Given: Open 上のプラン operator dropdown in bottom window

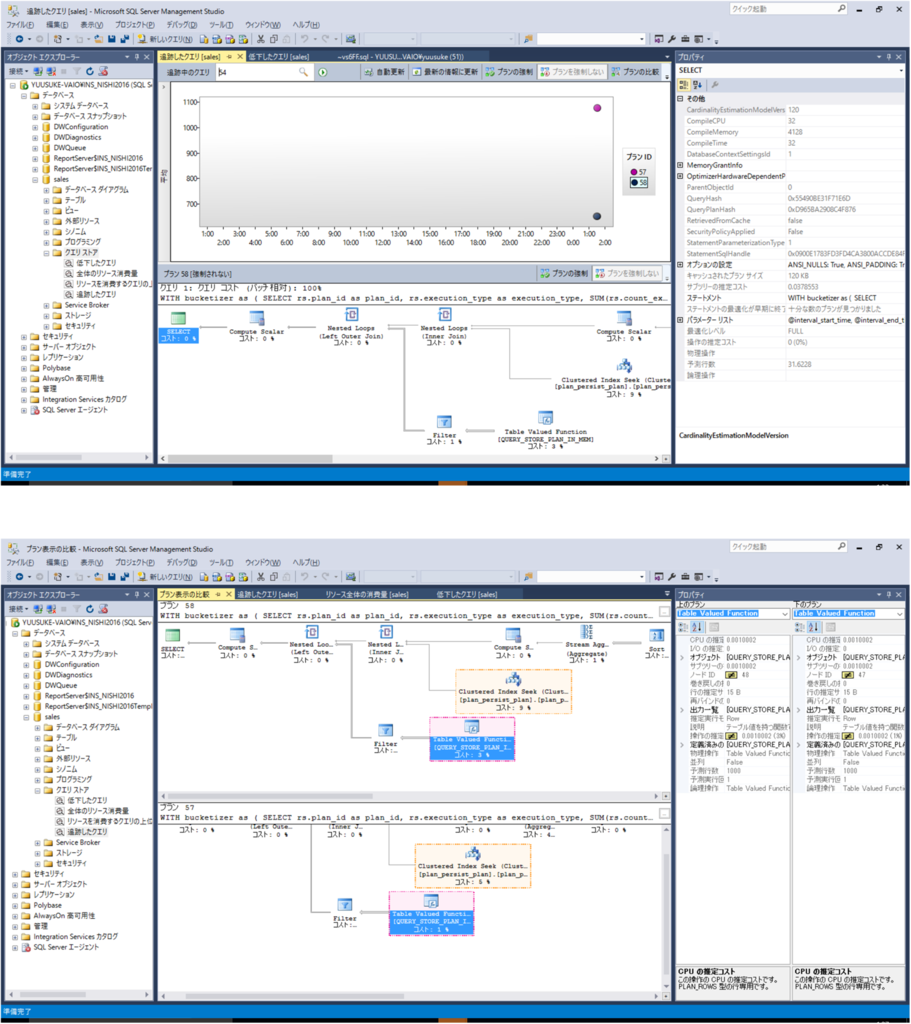Looking at the screenshot, I should tap(785, 614).
